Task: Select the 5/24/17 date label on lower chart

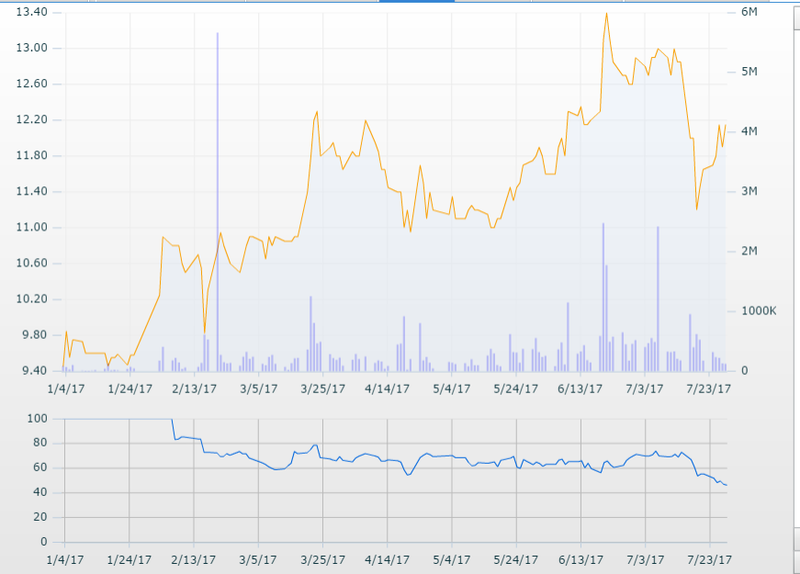Action: pyautogui.click(x=516, y=561)
